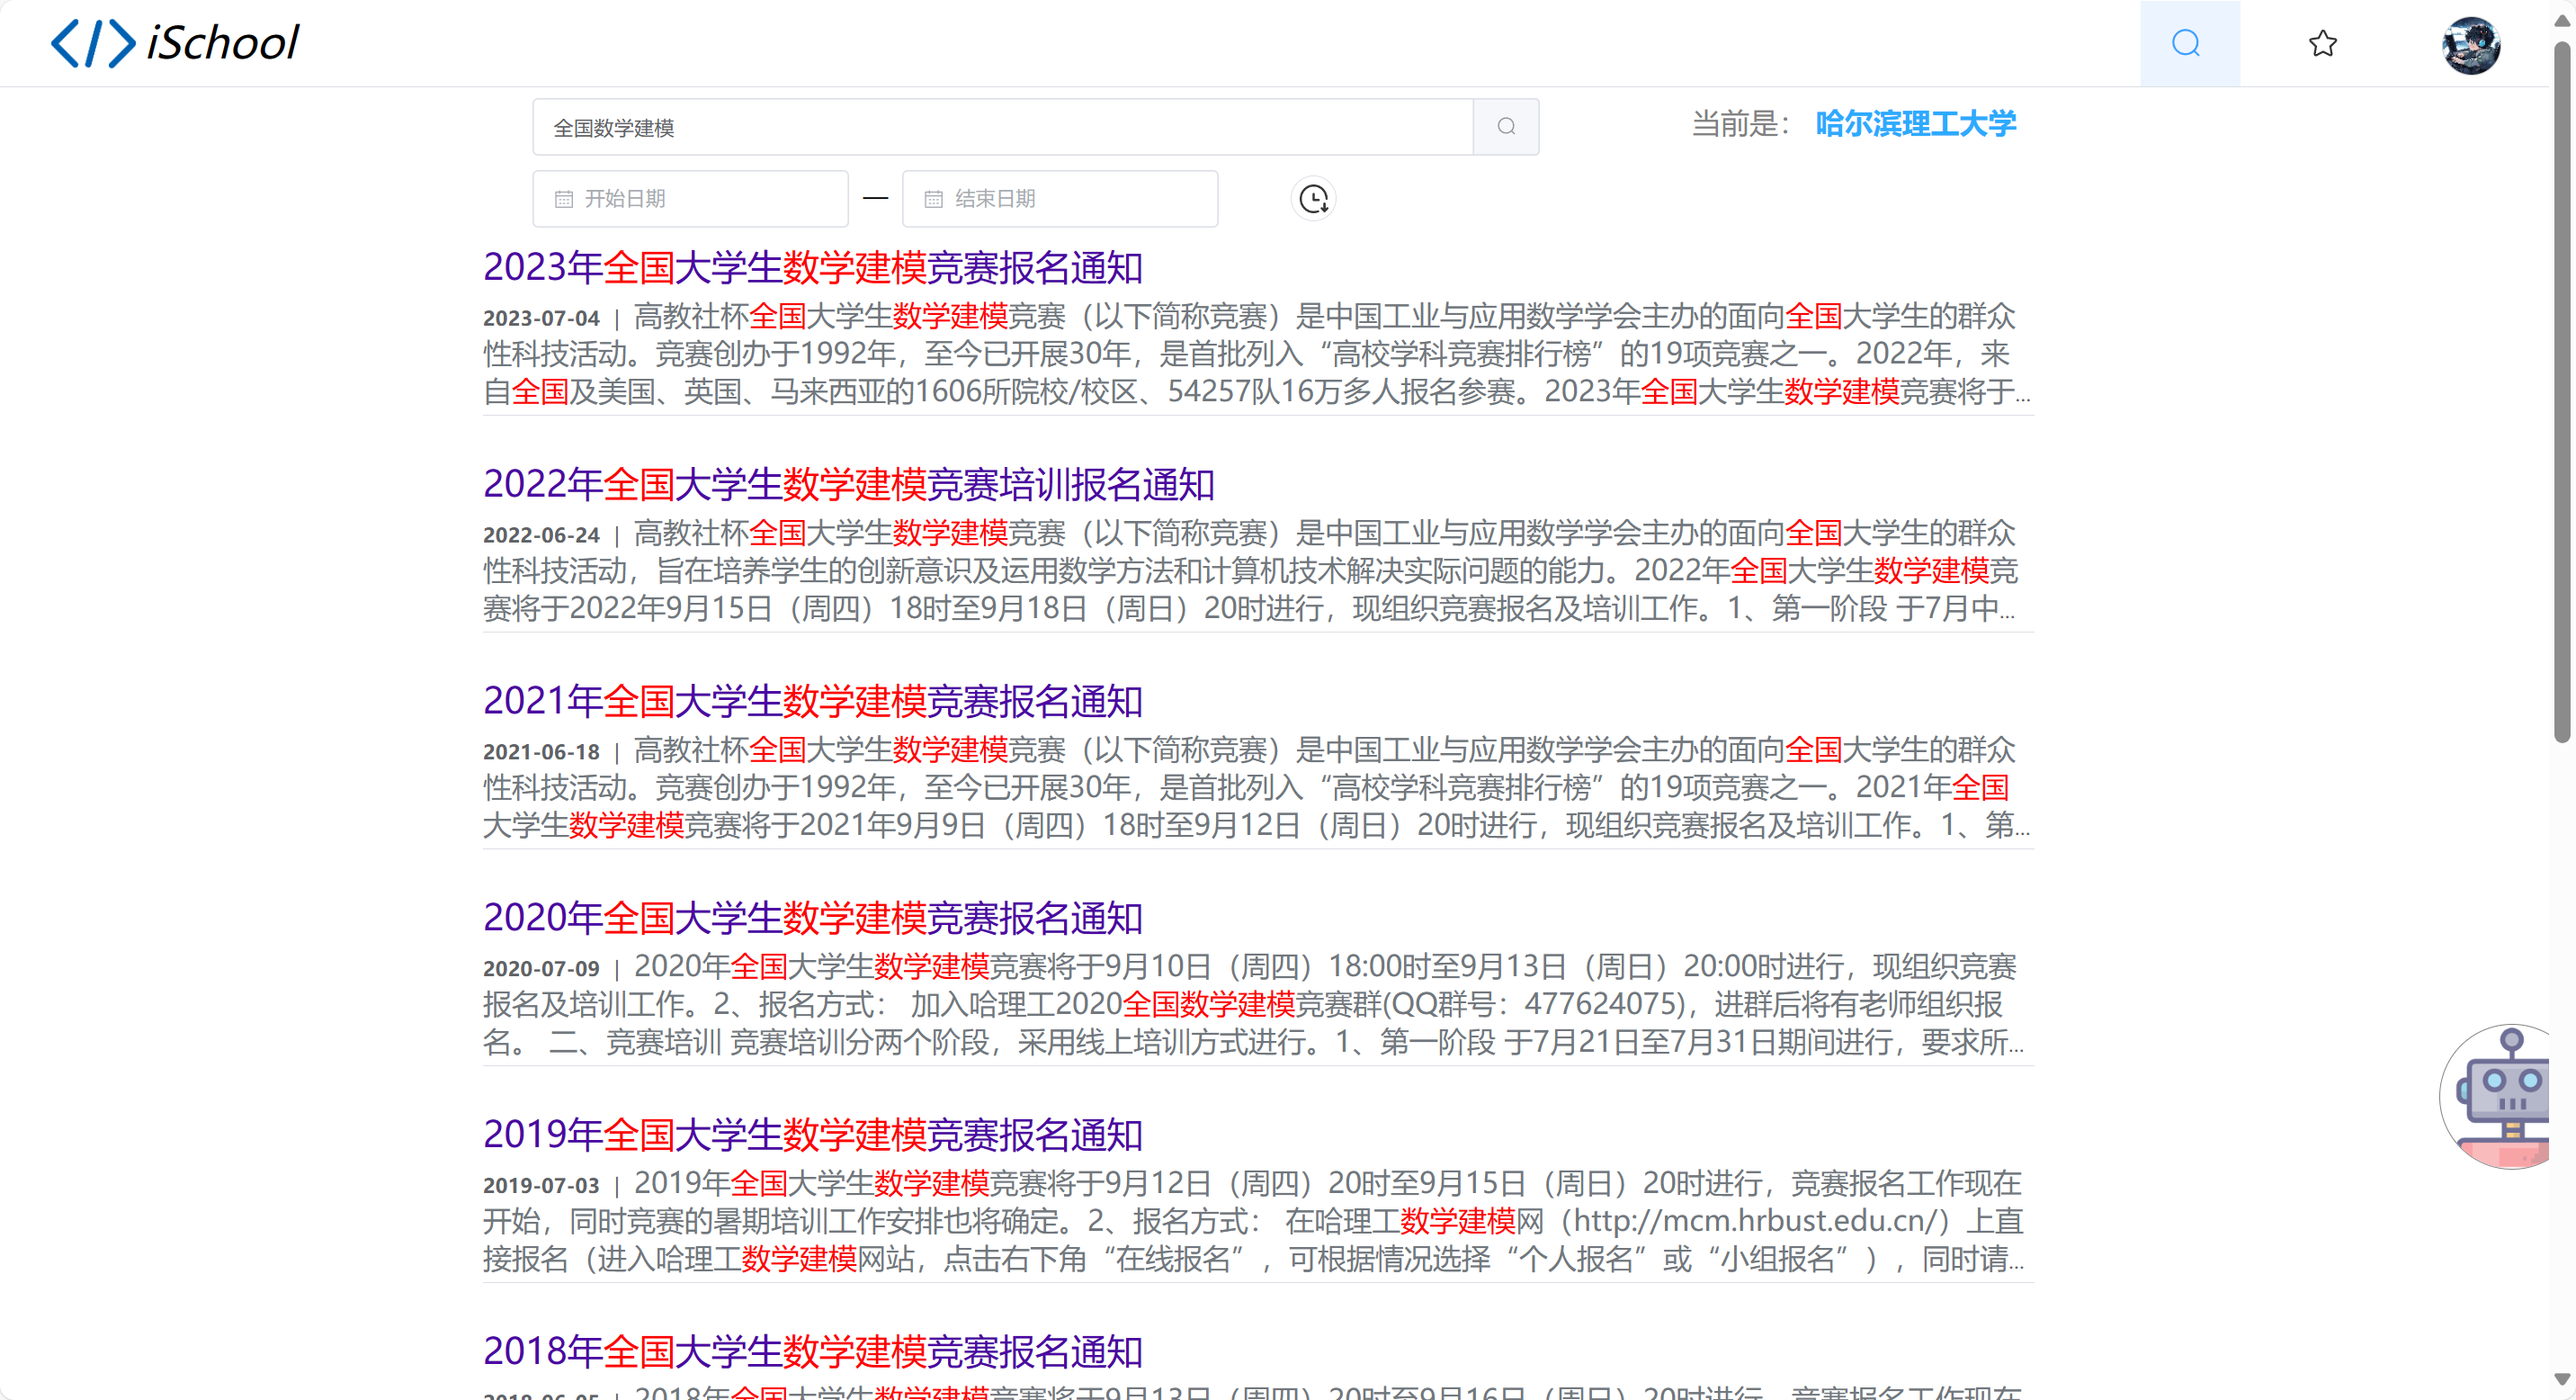
Task: Open 2021年全国大学生数学建模竞赛报名通知
Action: click(x=812, y=701)
